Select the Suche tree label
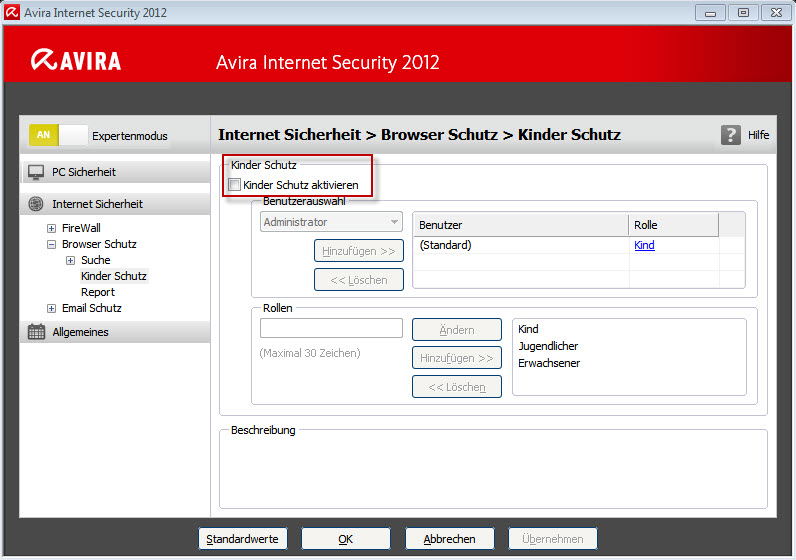The height and width of the screenshot is (560, 796). point(95,260)
